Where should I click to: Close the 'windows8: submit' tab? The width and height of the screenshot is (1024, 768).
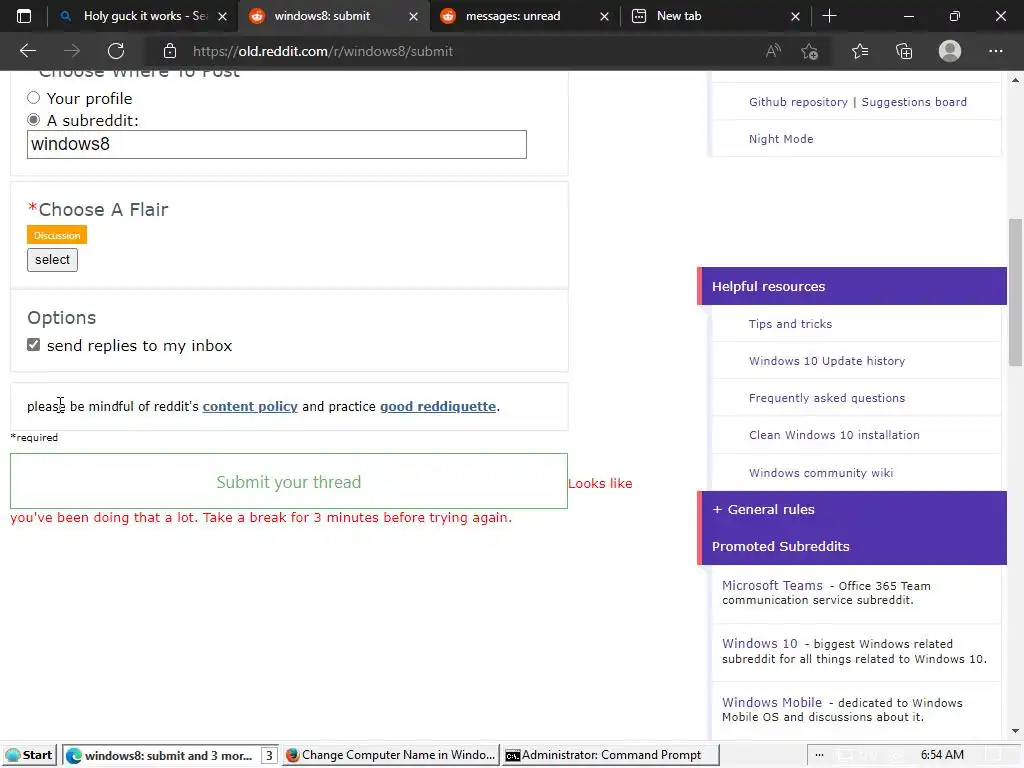(x=413, y=16)
